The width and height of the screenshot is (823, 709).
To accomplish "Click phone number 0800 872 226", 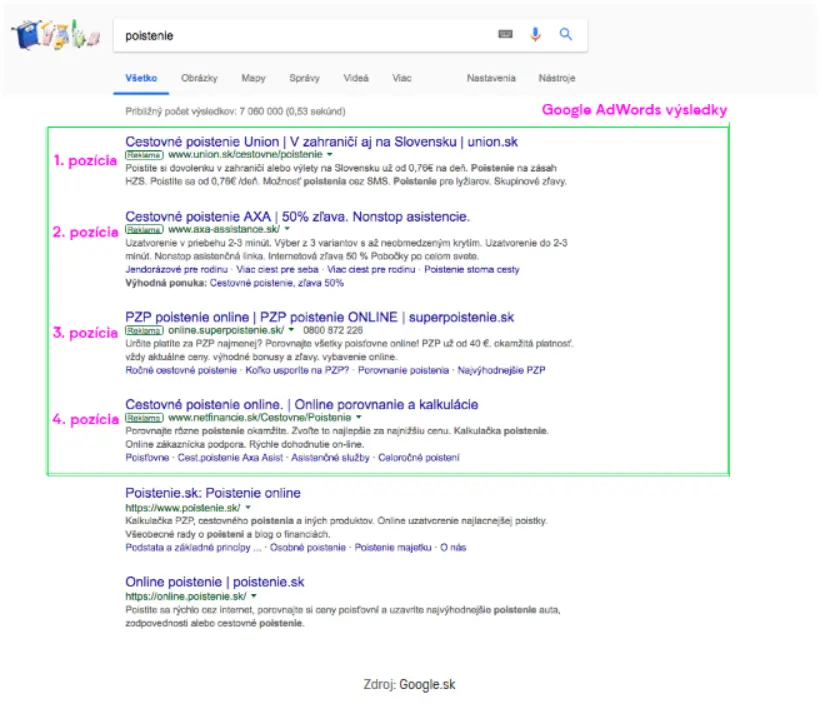I will pos(333,330).
